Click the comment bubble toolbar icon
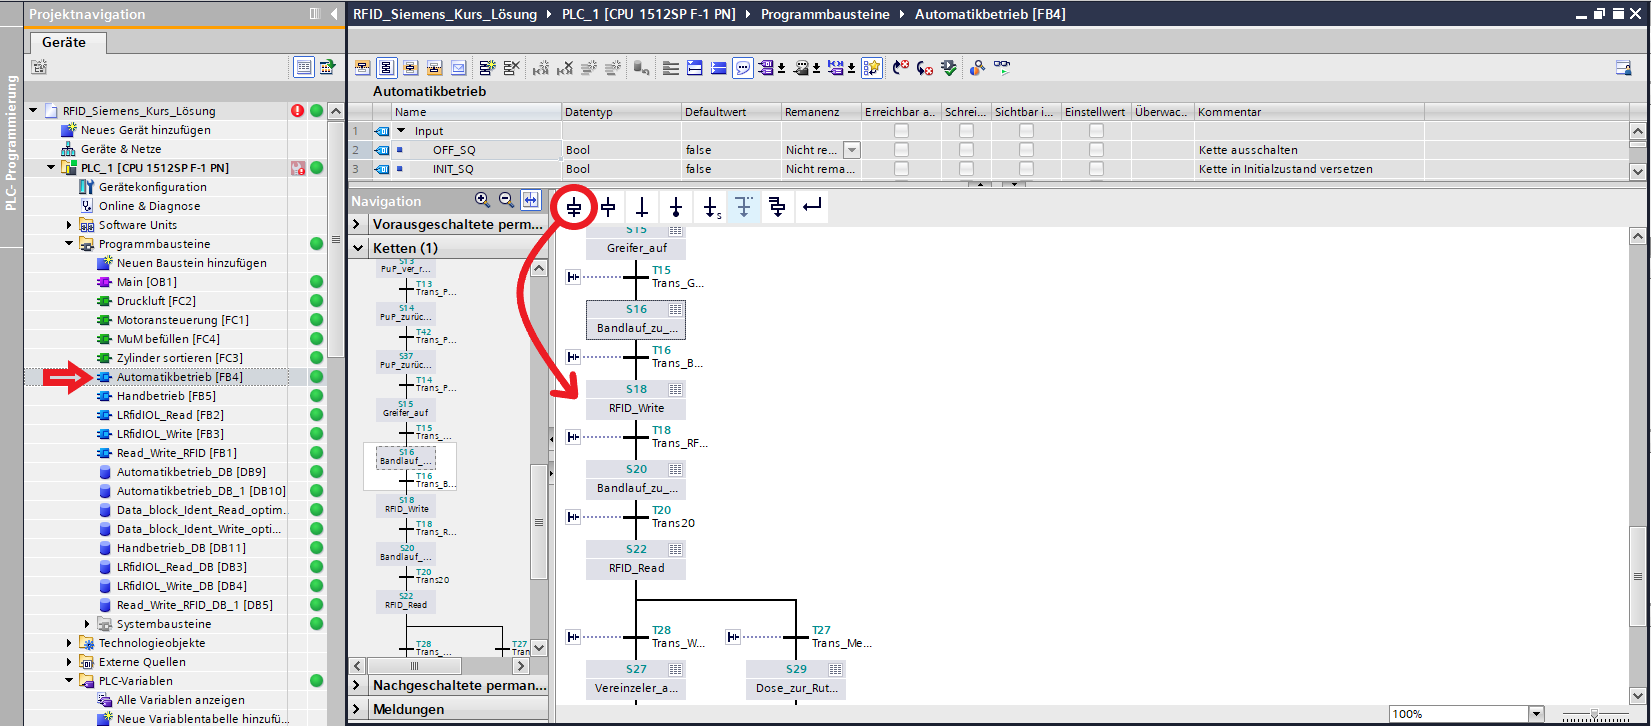Viewport: 1651px width, 726px height. pyautogui.click(x=743, y=68)
